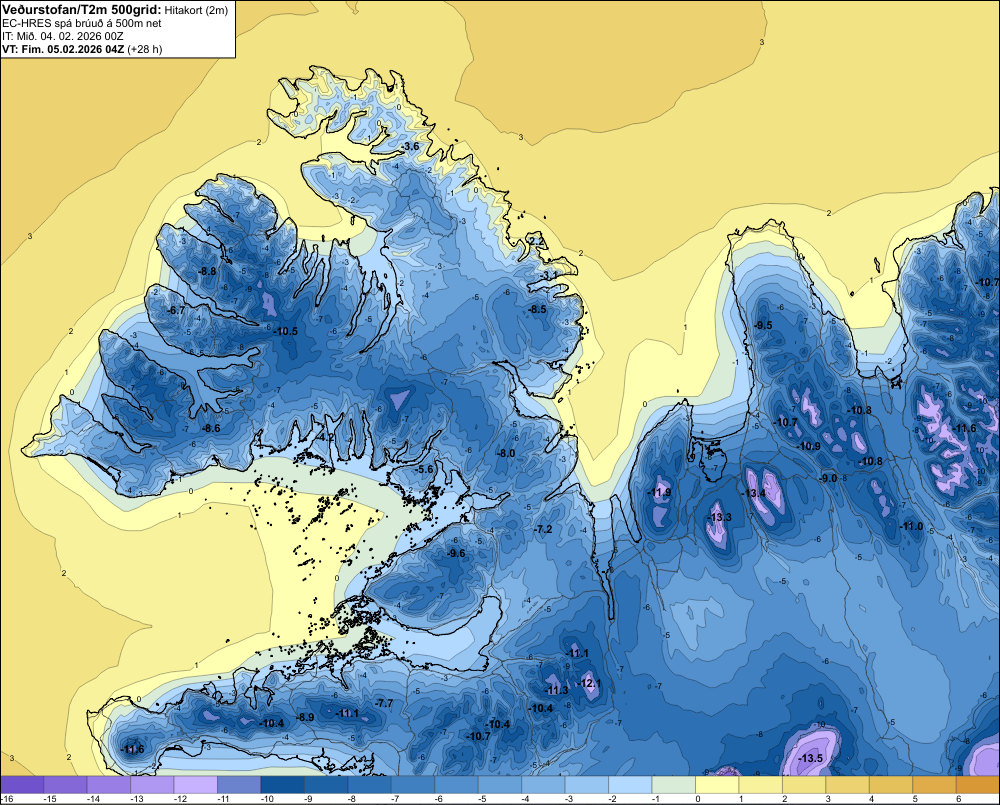Click the -13.4 temperature label
Screen dimensions: 1000x805
(754, 493)
